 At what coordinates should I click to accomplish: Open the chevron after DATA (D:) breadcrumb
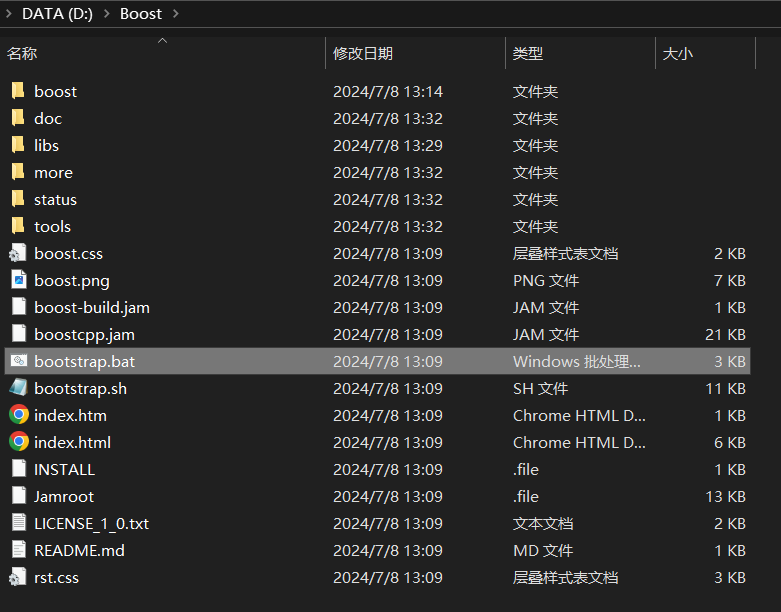pos(106,13)
